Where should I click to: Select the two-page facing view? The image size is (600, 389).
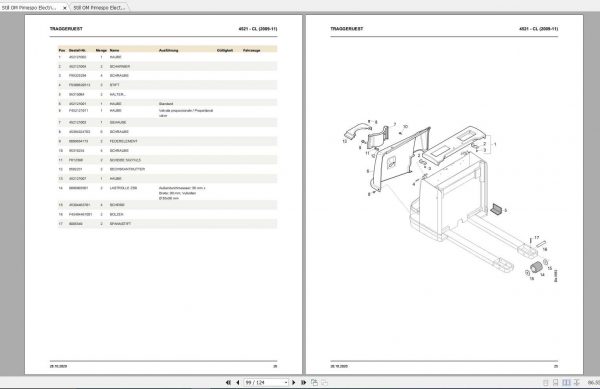(566, 382)
